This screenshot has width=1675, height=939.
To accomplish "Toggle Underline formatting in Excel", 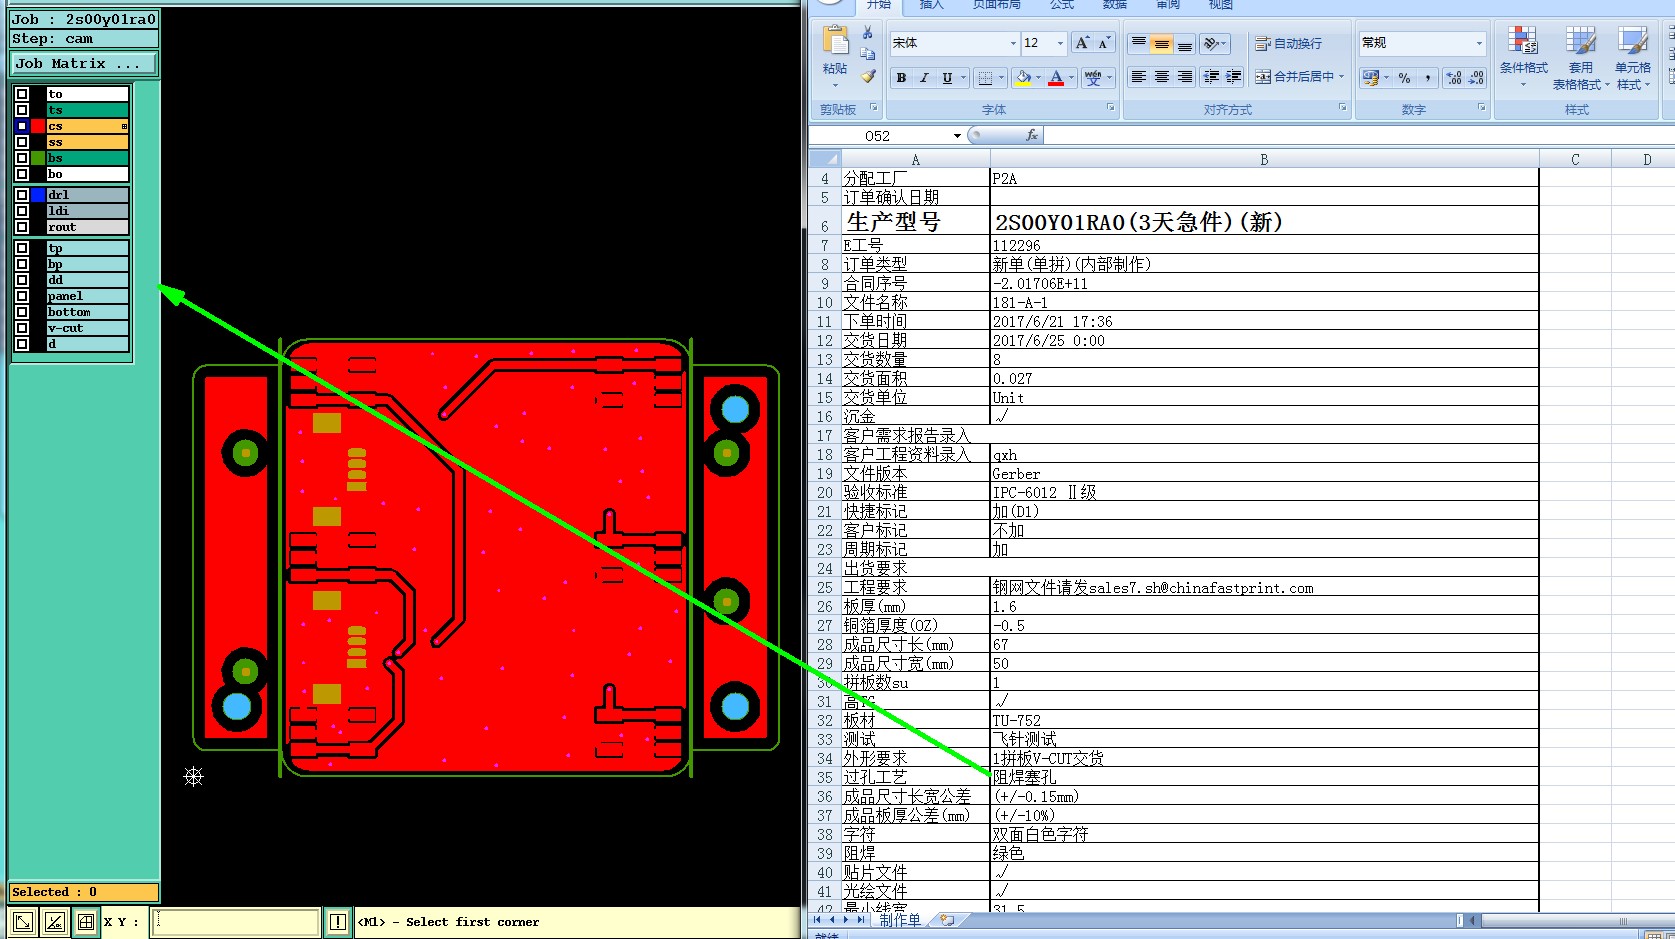I will (x=947, y=77).
